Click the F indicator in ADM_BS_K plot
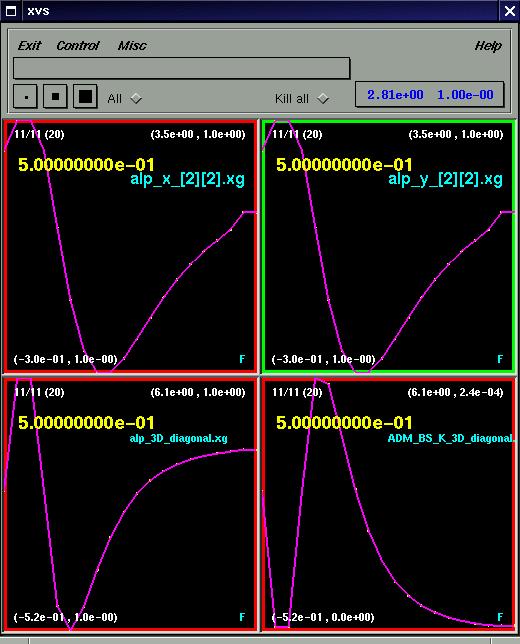 pos(500,617)
